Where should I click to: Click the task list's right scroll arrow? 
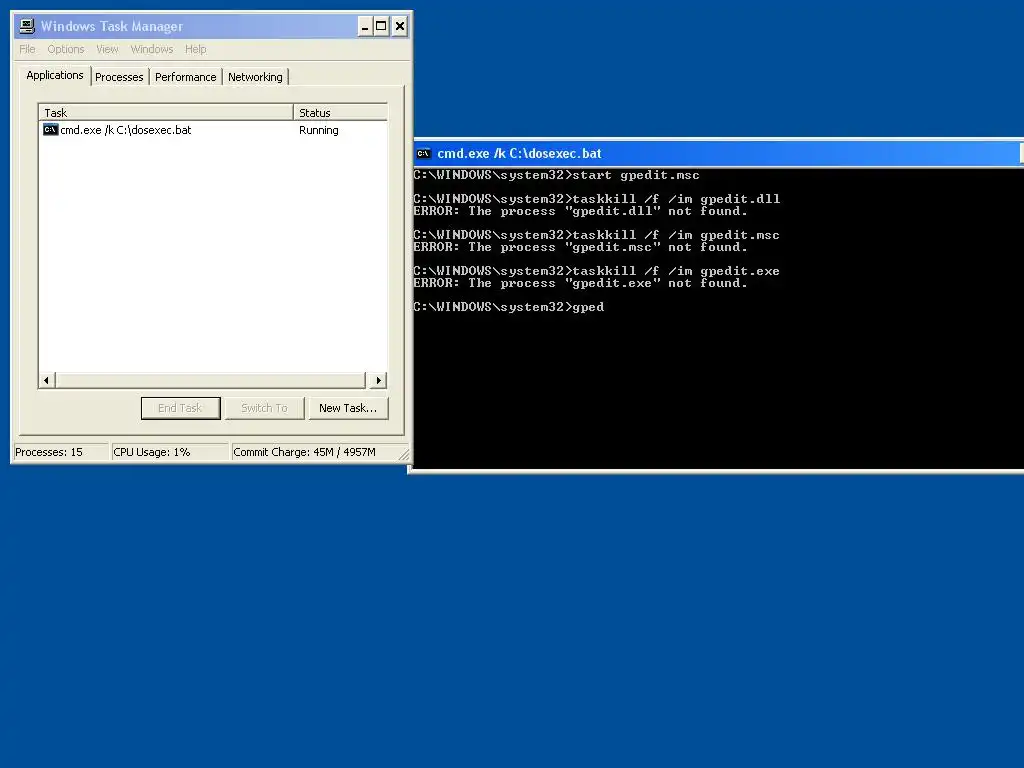[x=378, y=380]
